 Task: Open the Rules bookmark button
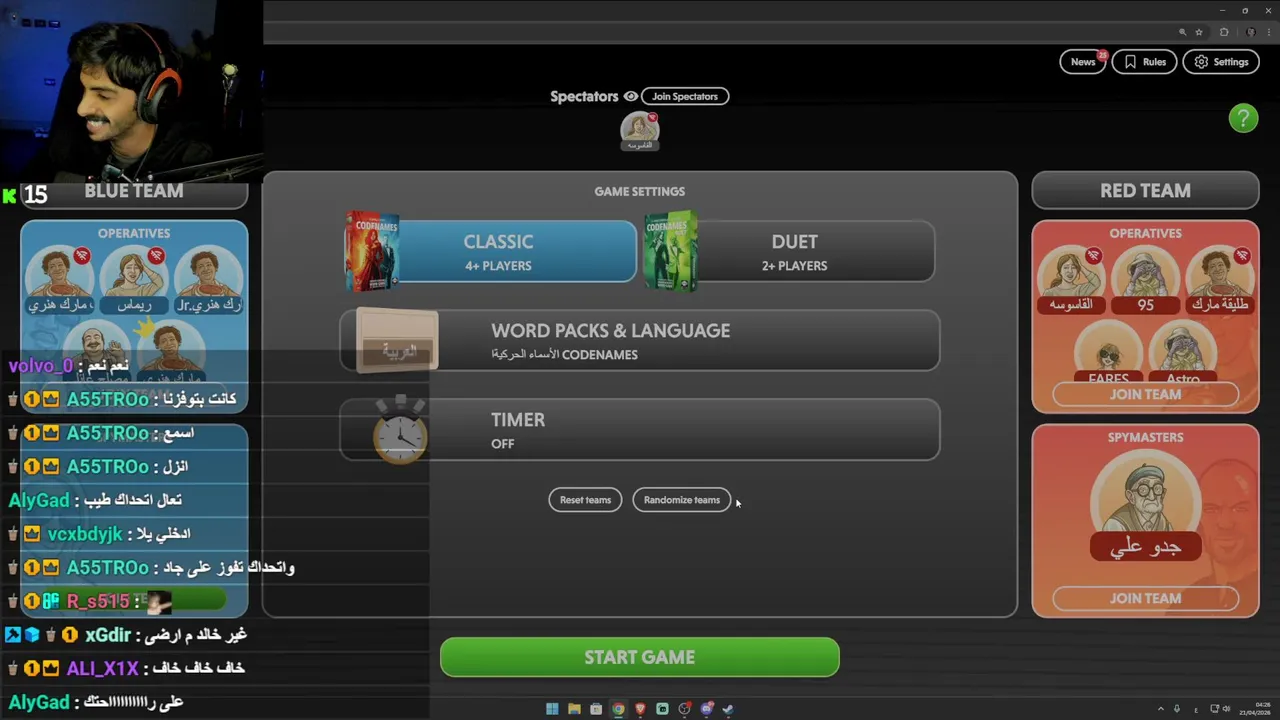(1144, 62)
